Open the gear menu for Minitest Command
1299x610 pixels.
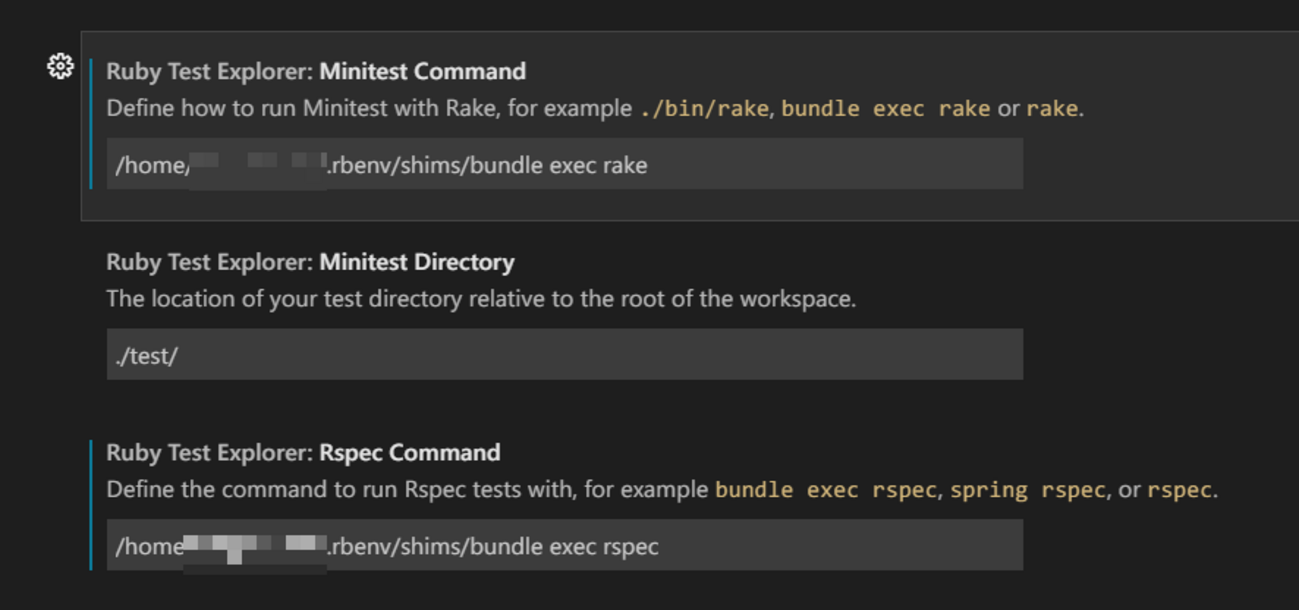[60, 67]
